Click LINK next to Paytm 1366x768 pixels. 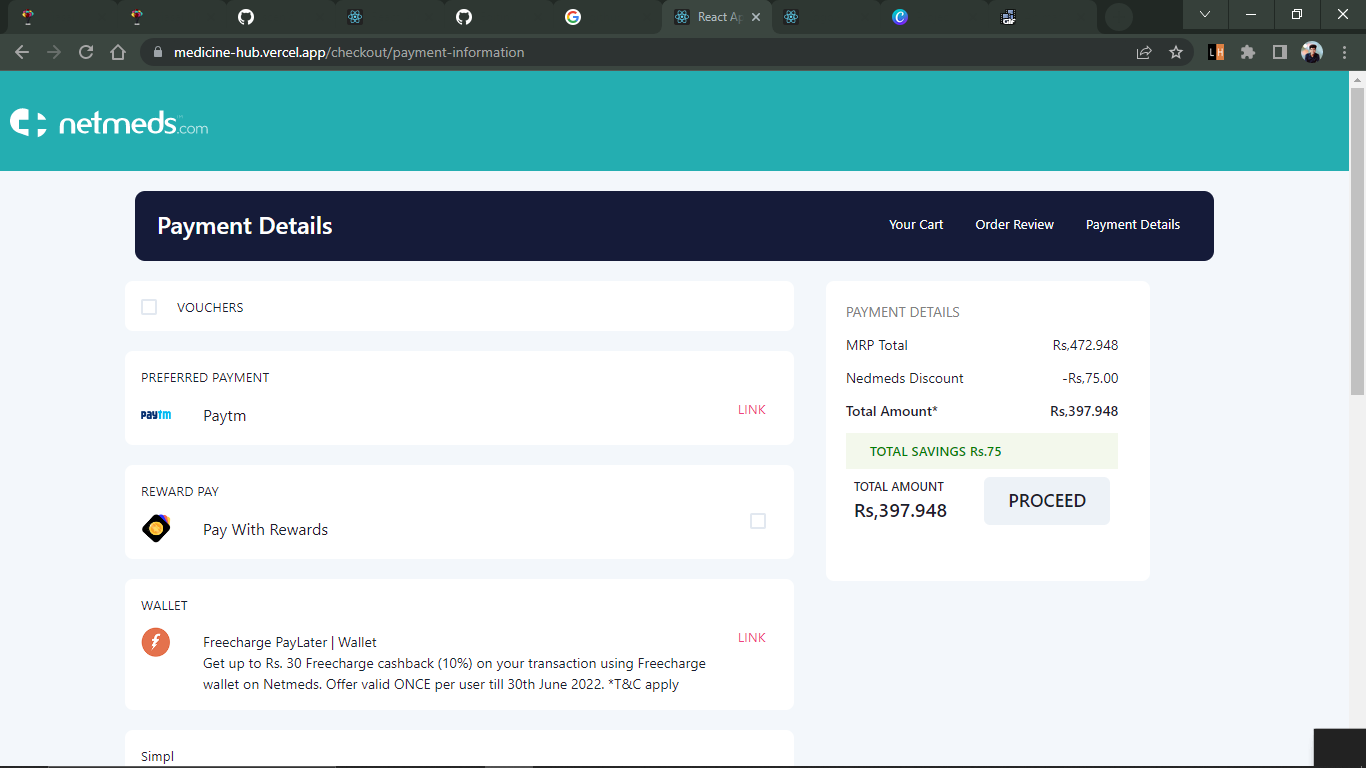[x=751, y=410]
